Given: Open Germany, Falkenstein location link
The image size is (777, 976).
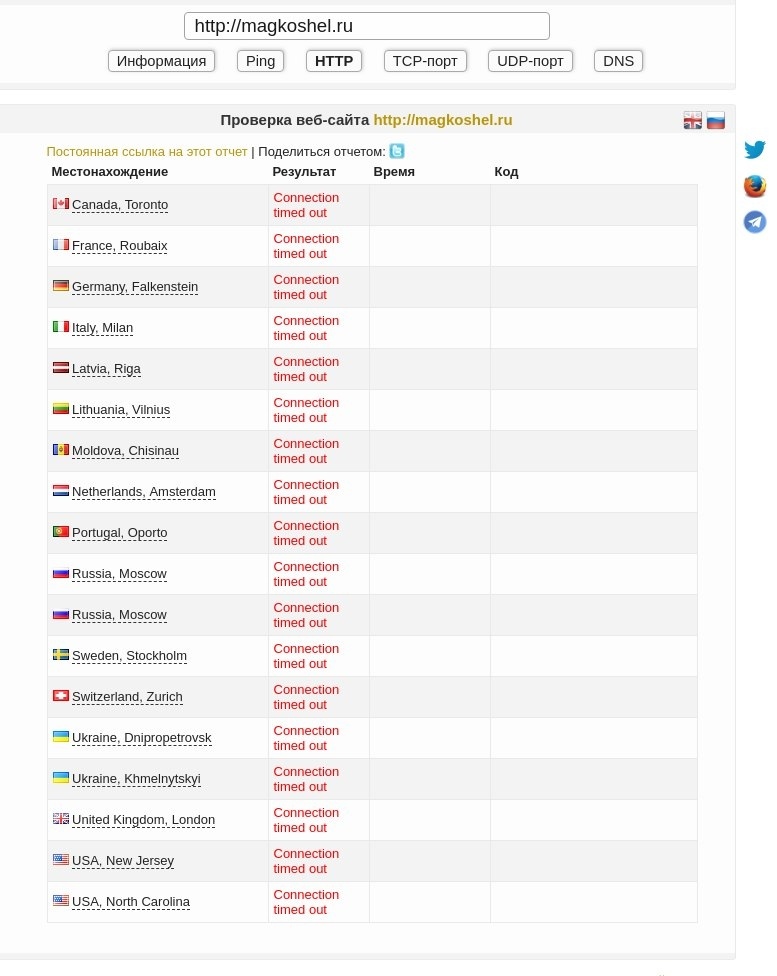Looking at the screenshot, I should click(135, 287).
